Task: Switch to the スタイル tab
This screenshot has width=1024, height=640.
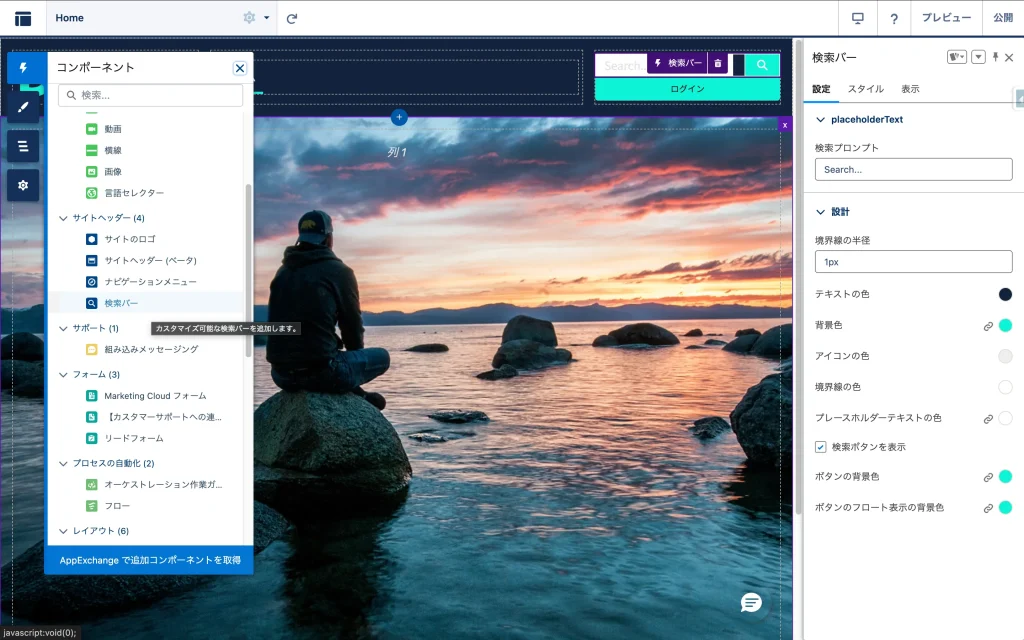Action: (865, 89)
